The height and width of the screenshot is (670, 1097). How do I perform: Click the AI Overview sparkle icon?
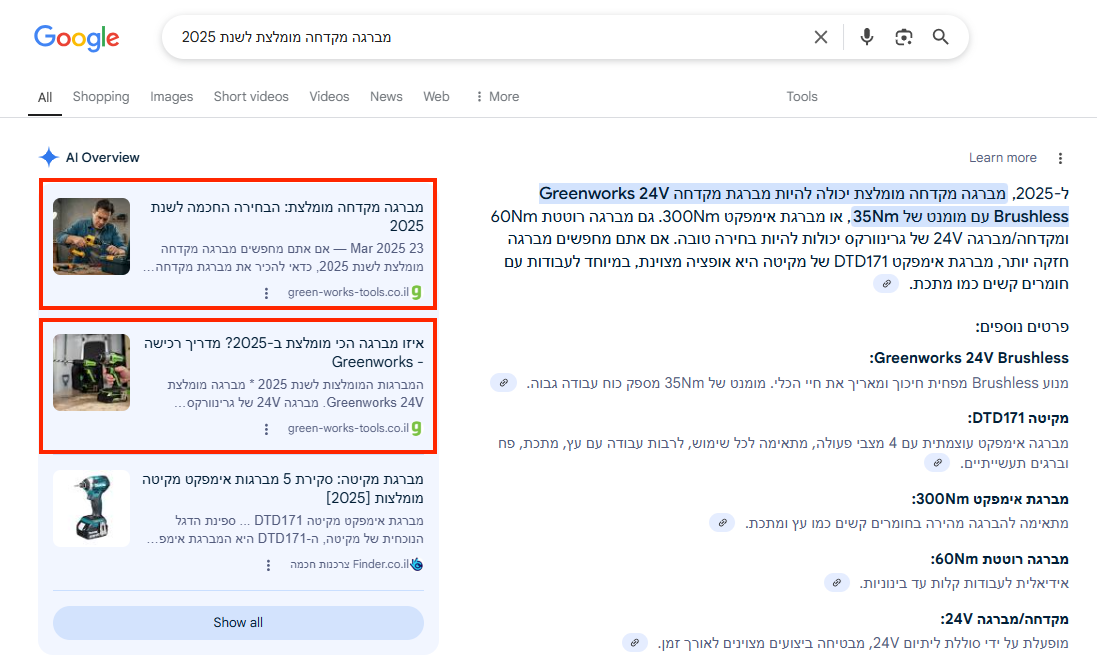(x=48, y=157)
